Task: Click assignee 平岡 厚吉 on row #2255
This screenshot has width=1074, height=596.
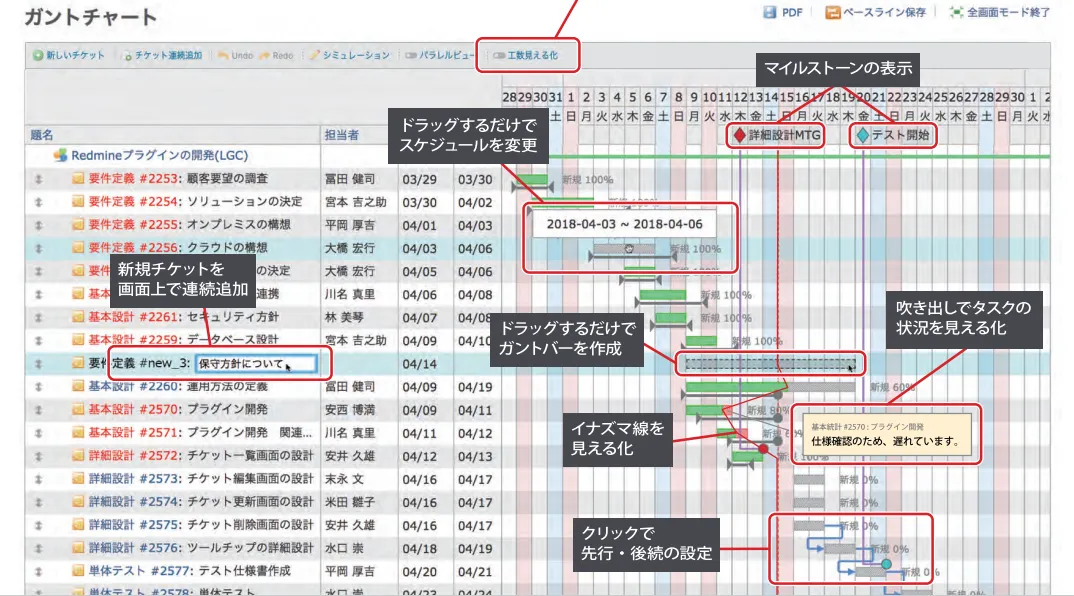Action: [x=350, y=225]
